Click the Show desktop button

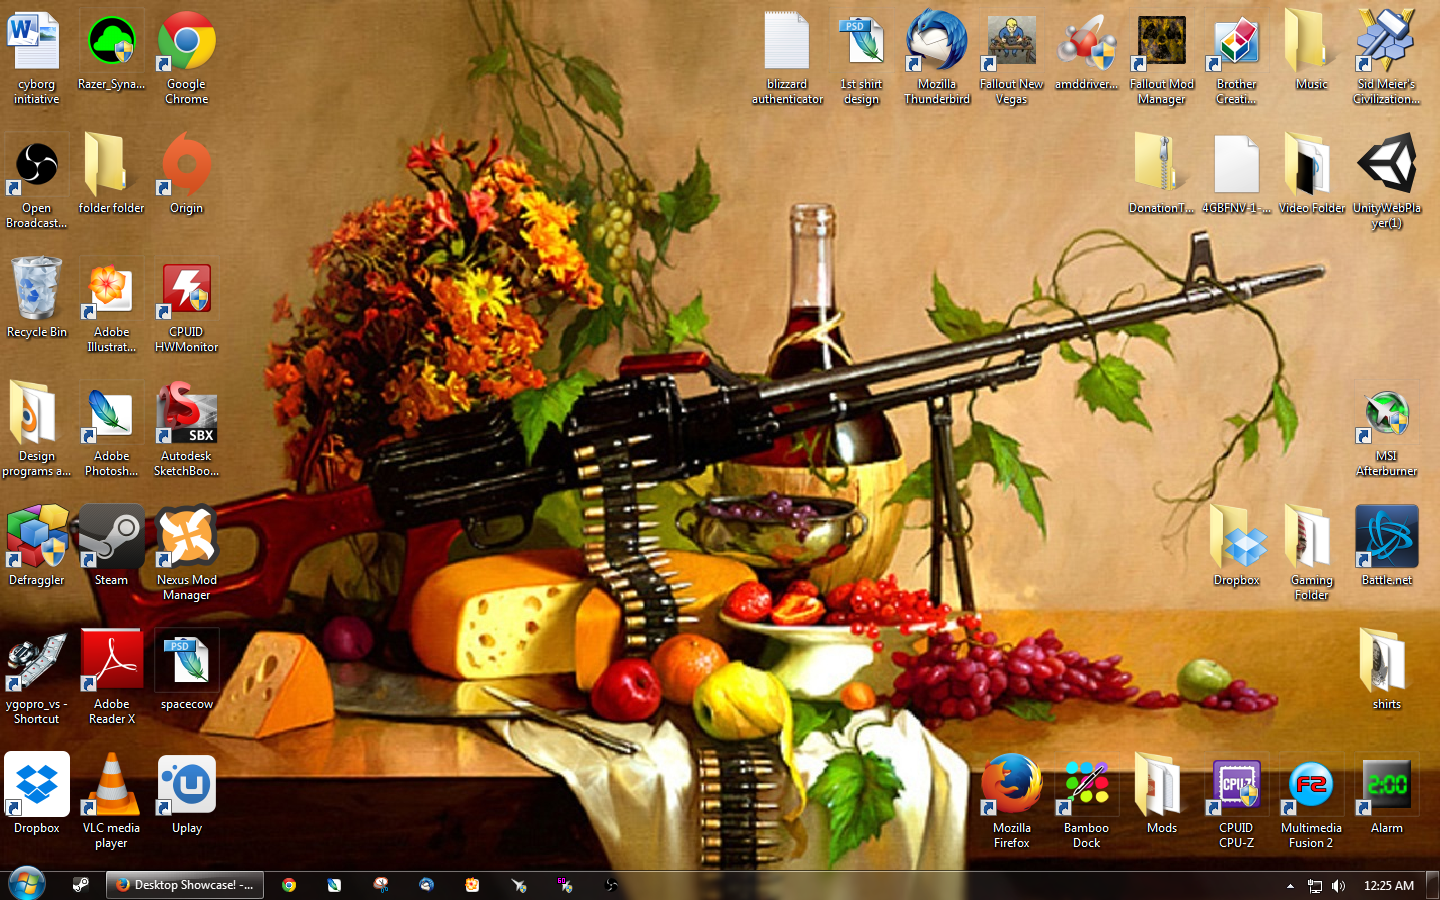point(1433,885)
